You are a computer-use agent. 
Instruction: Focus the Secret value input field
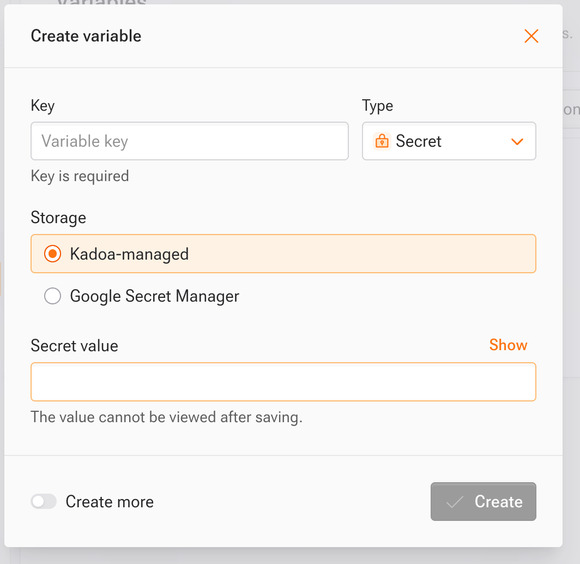[x=283, y=382]
